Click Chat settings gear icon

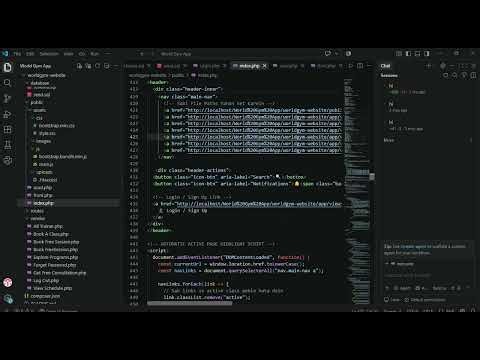click(x=443, y=66)
